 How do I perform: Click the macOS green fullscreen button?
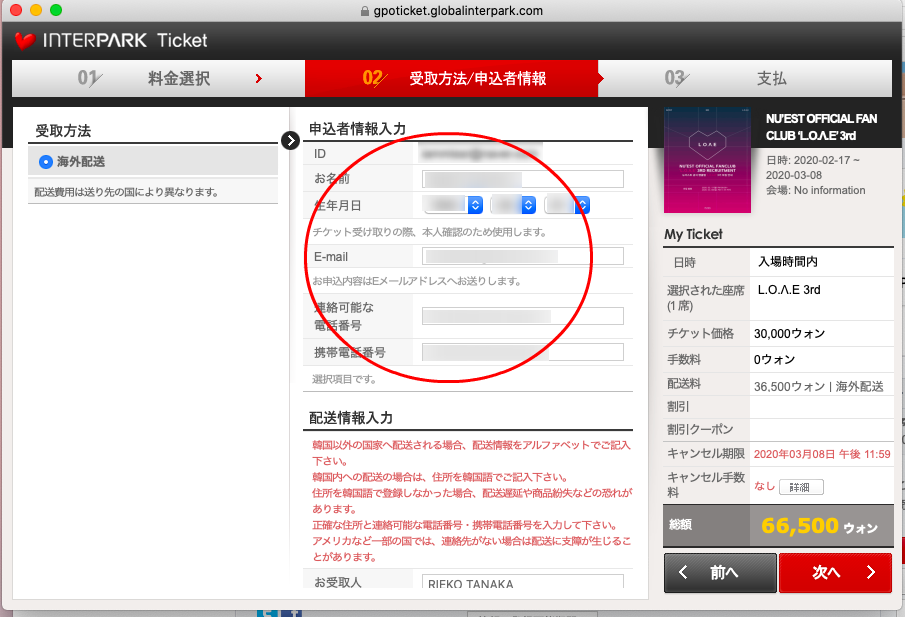tap(55, 10)
